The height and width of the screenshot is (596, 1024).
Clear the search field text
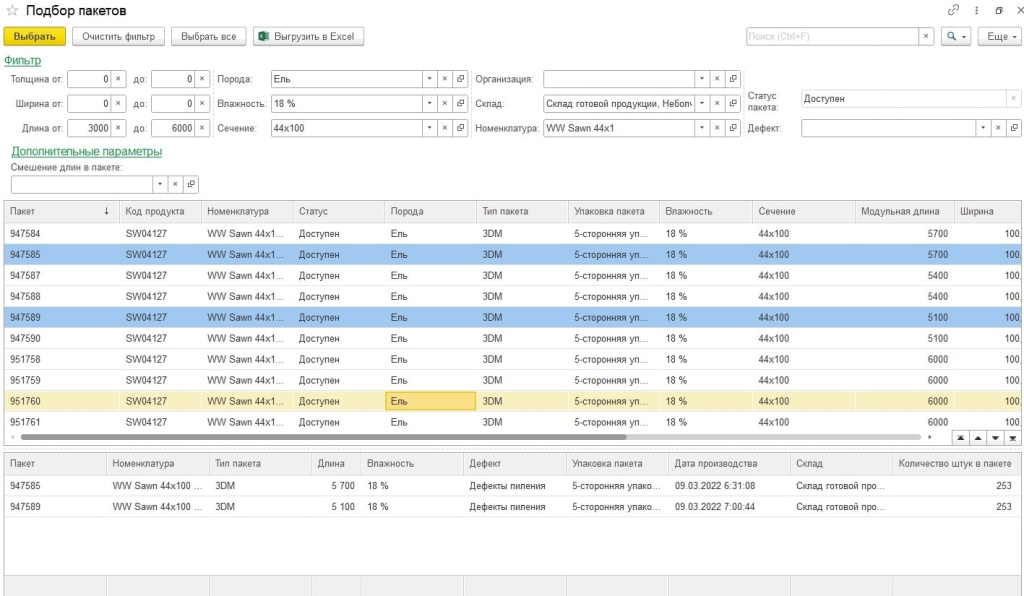point(926,37)
